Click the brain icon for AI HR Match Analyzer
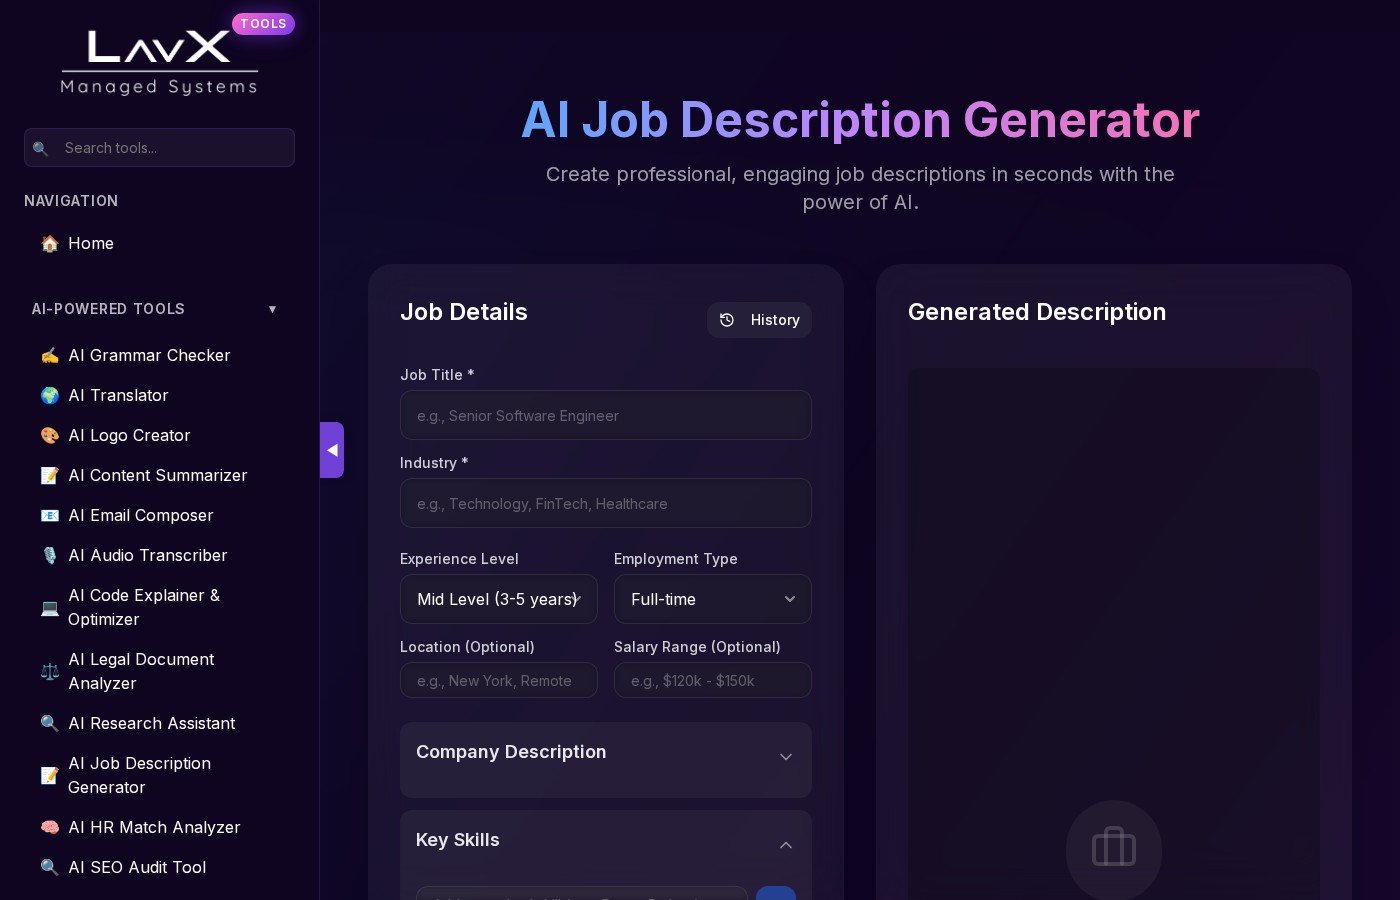This screenshot has height=900, width=1400. (49, 827)
